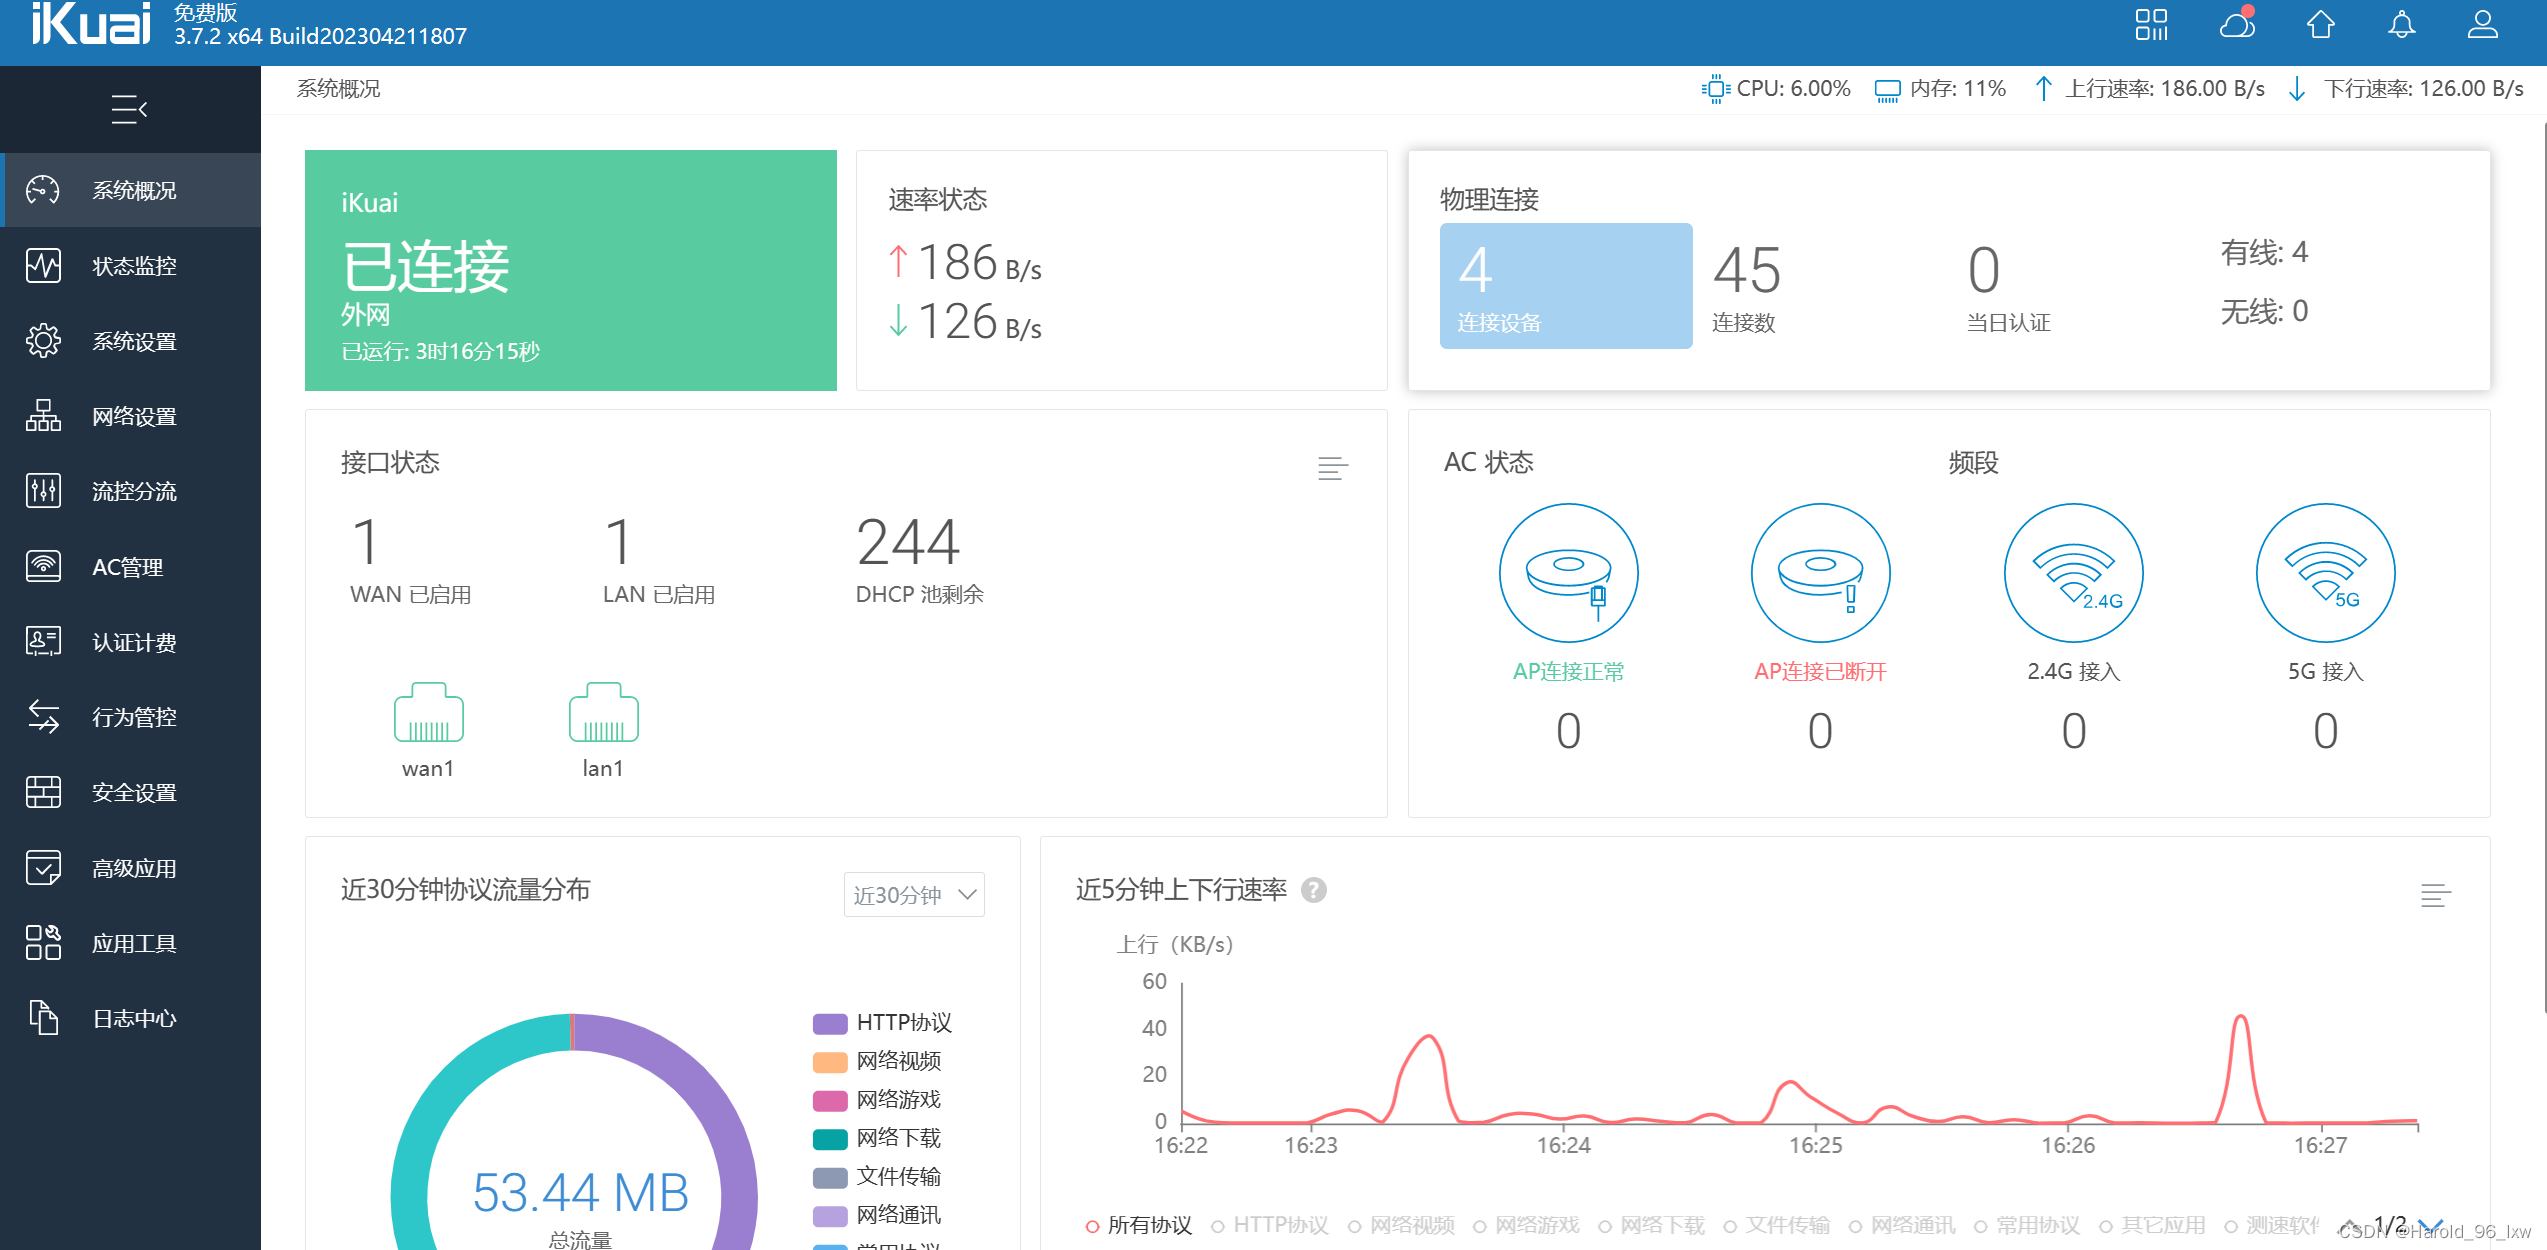
Task: Toggle the 网络游戏 legend below rate chart
Action: click(x=1525, y=1225)
